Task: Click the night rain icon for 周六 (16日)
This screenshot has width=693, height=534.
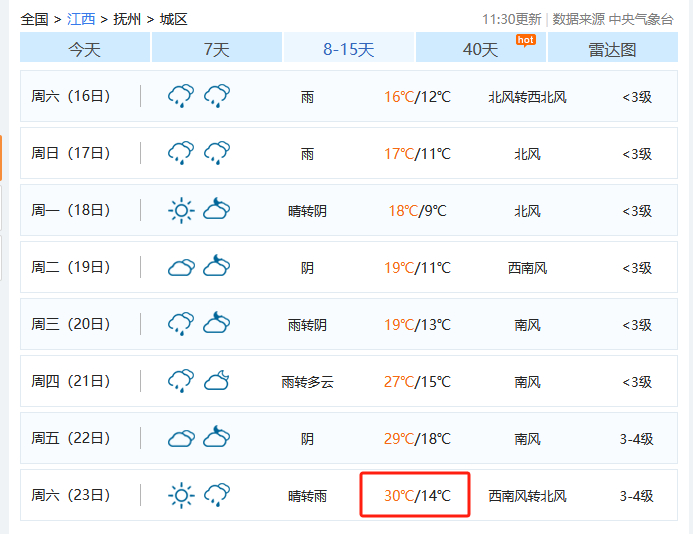Action: click(x=217, y=95)
